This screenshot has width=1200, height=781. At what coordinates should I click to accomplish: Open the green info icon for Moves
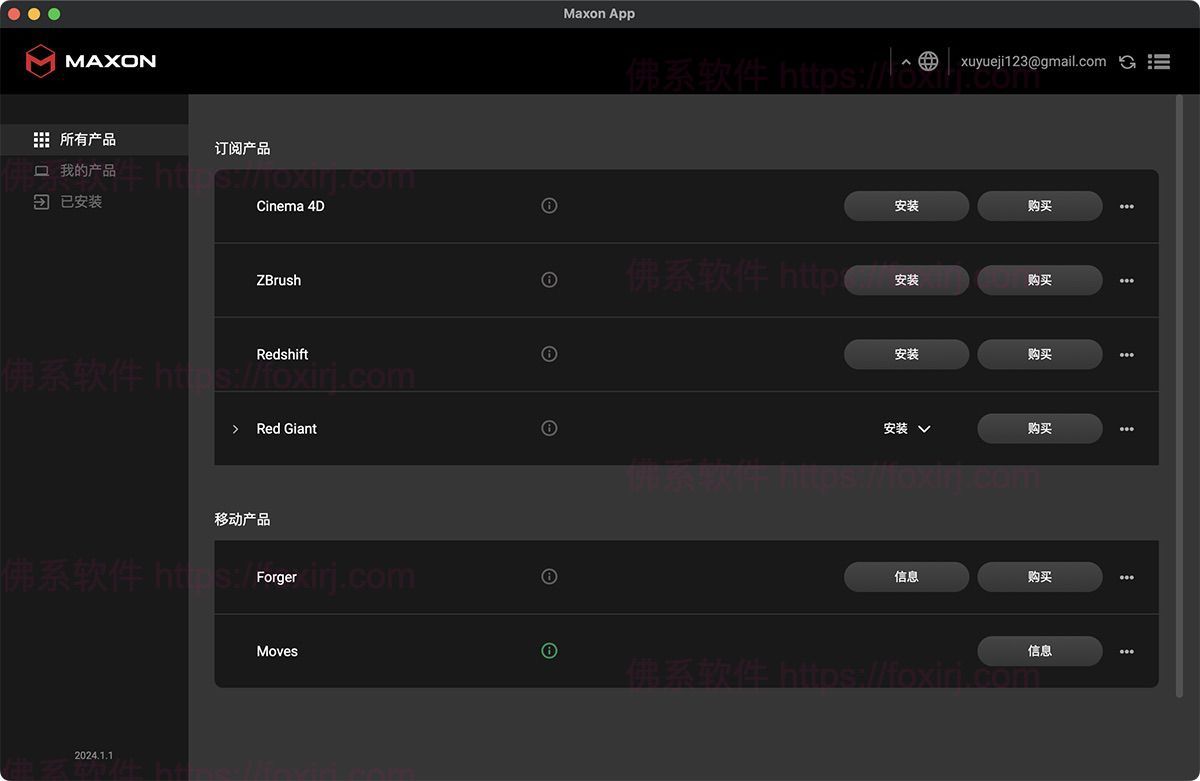(549, 651)
